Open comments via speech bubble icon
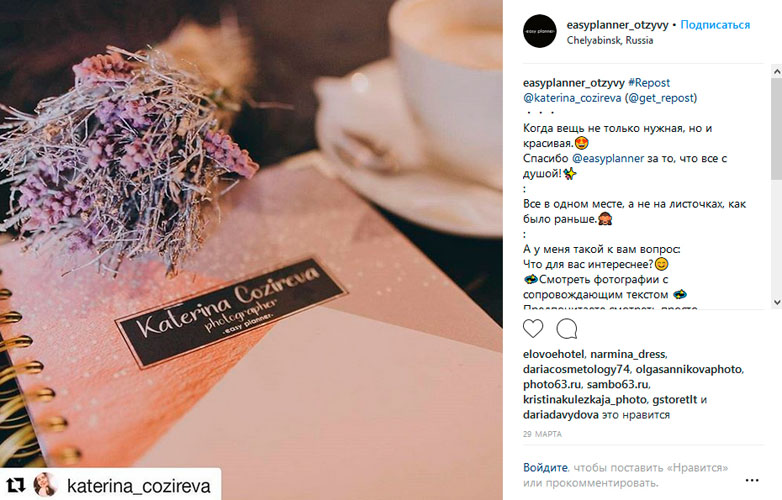 tap(567, 329)
